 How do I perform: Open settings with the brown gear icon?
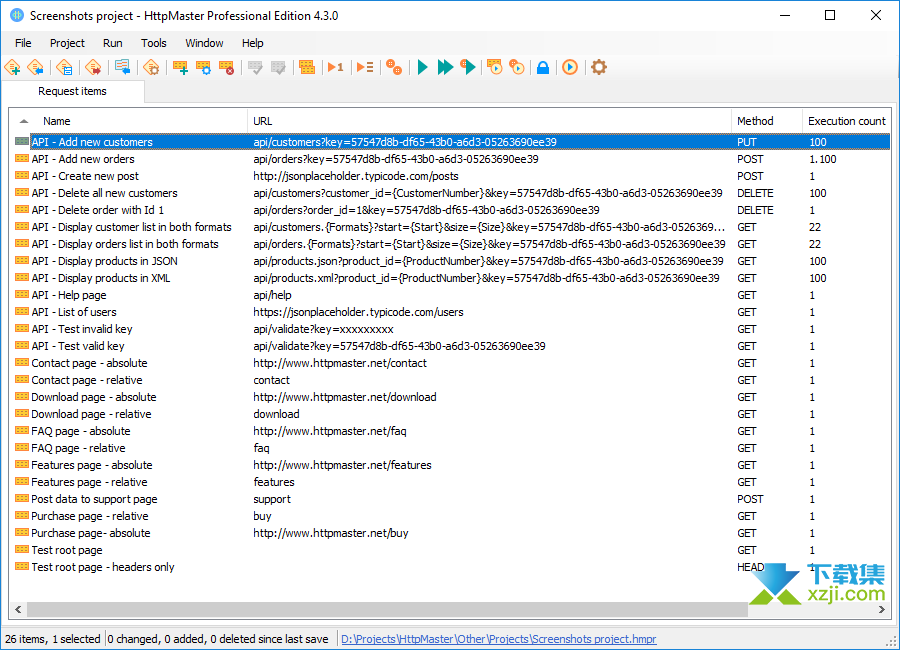[x=599, y=67]
